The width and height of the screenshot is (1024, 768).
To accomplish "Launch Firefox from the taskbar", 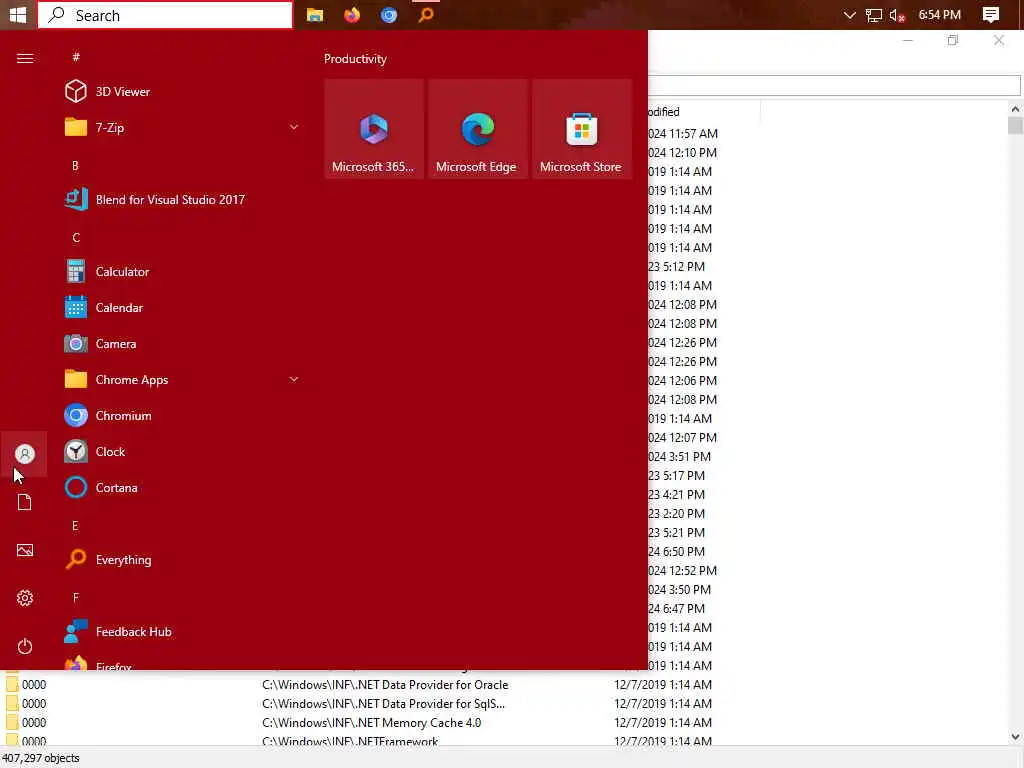I will point(352,14).
